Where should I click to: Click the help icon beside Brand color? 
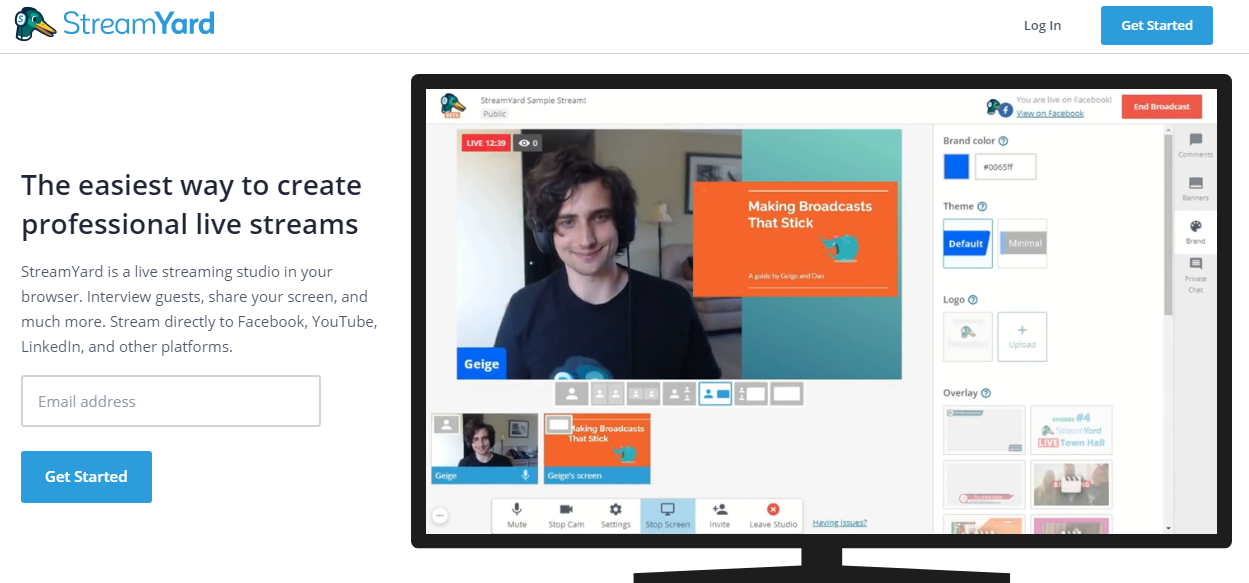[x=1003, y=142]
